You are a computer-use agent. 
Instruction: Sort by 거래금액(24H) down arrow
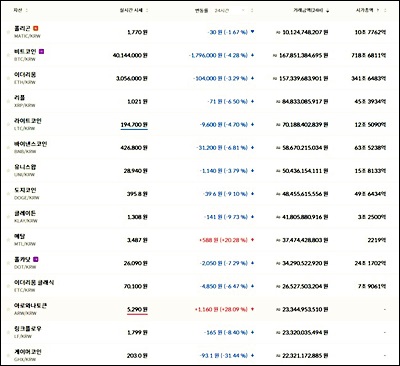pyautogui.click(x=328, y=11)
